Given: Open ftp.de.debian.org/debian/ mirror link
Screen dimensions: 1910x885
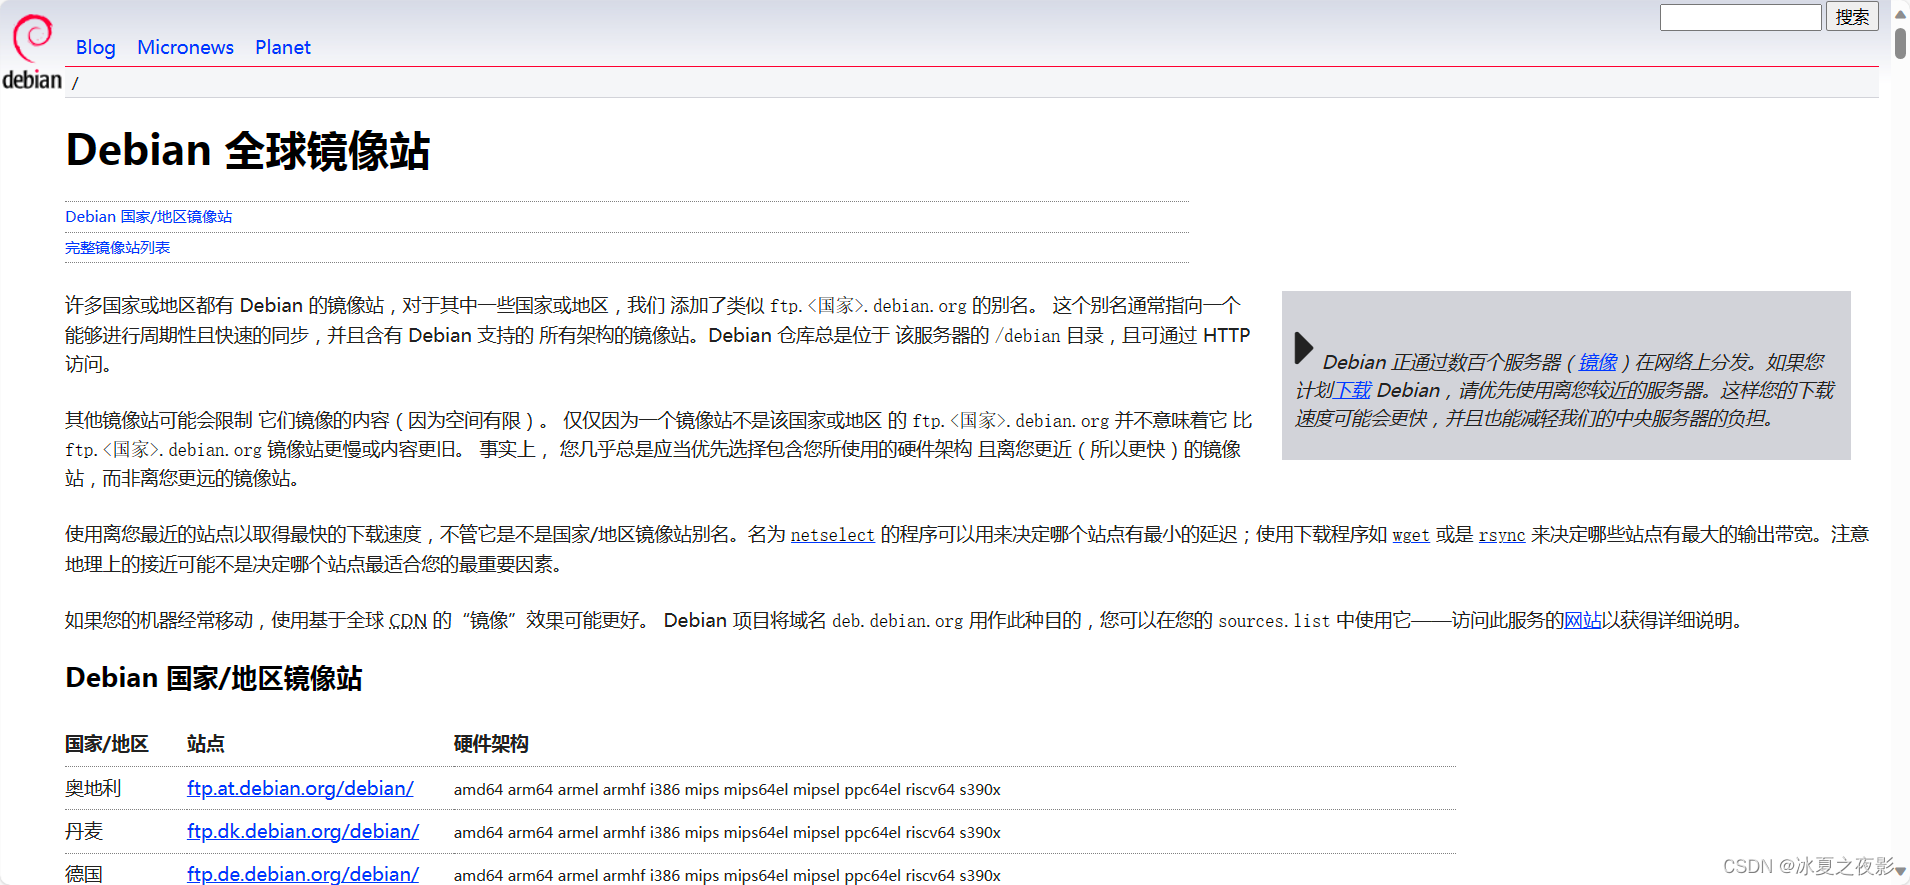Looking at the screenshot, I should tap(303, 874).
